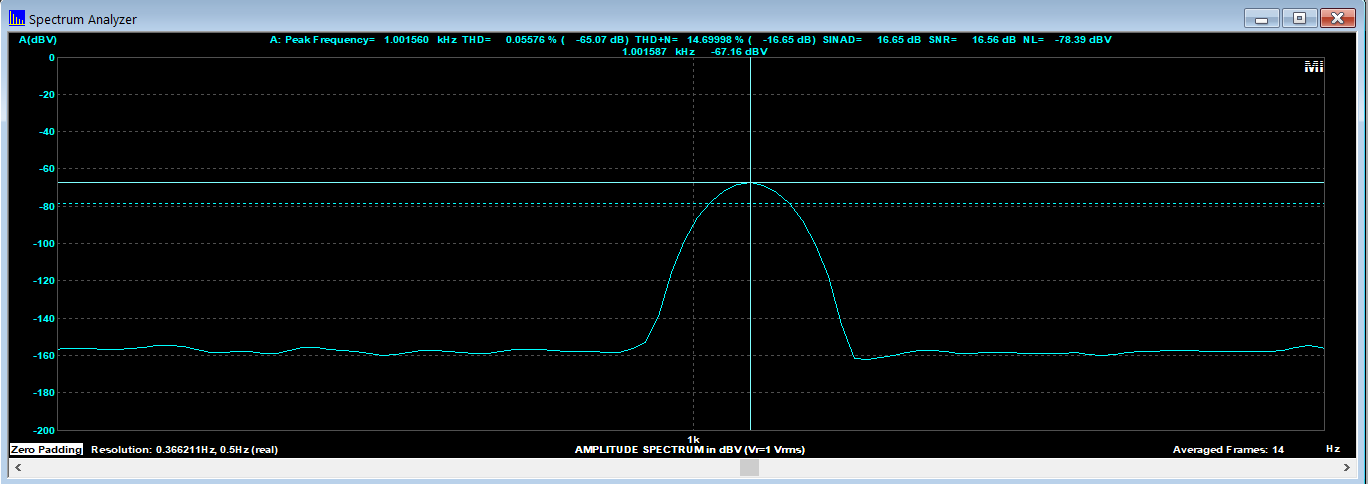Click the left arrow of horizontal scrollbar
The width and height of the screenshot is (1368, 484).
point(17,468)
